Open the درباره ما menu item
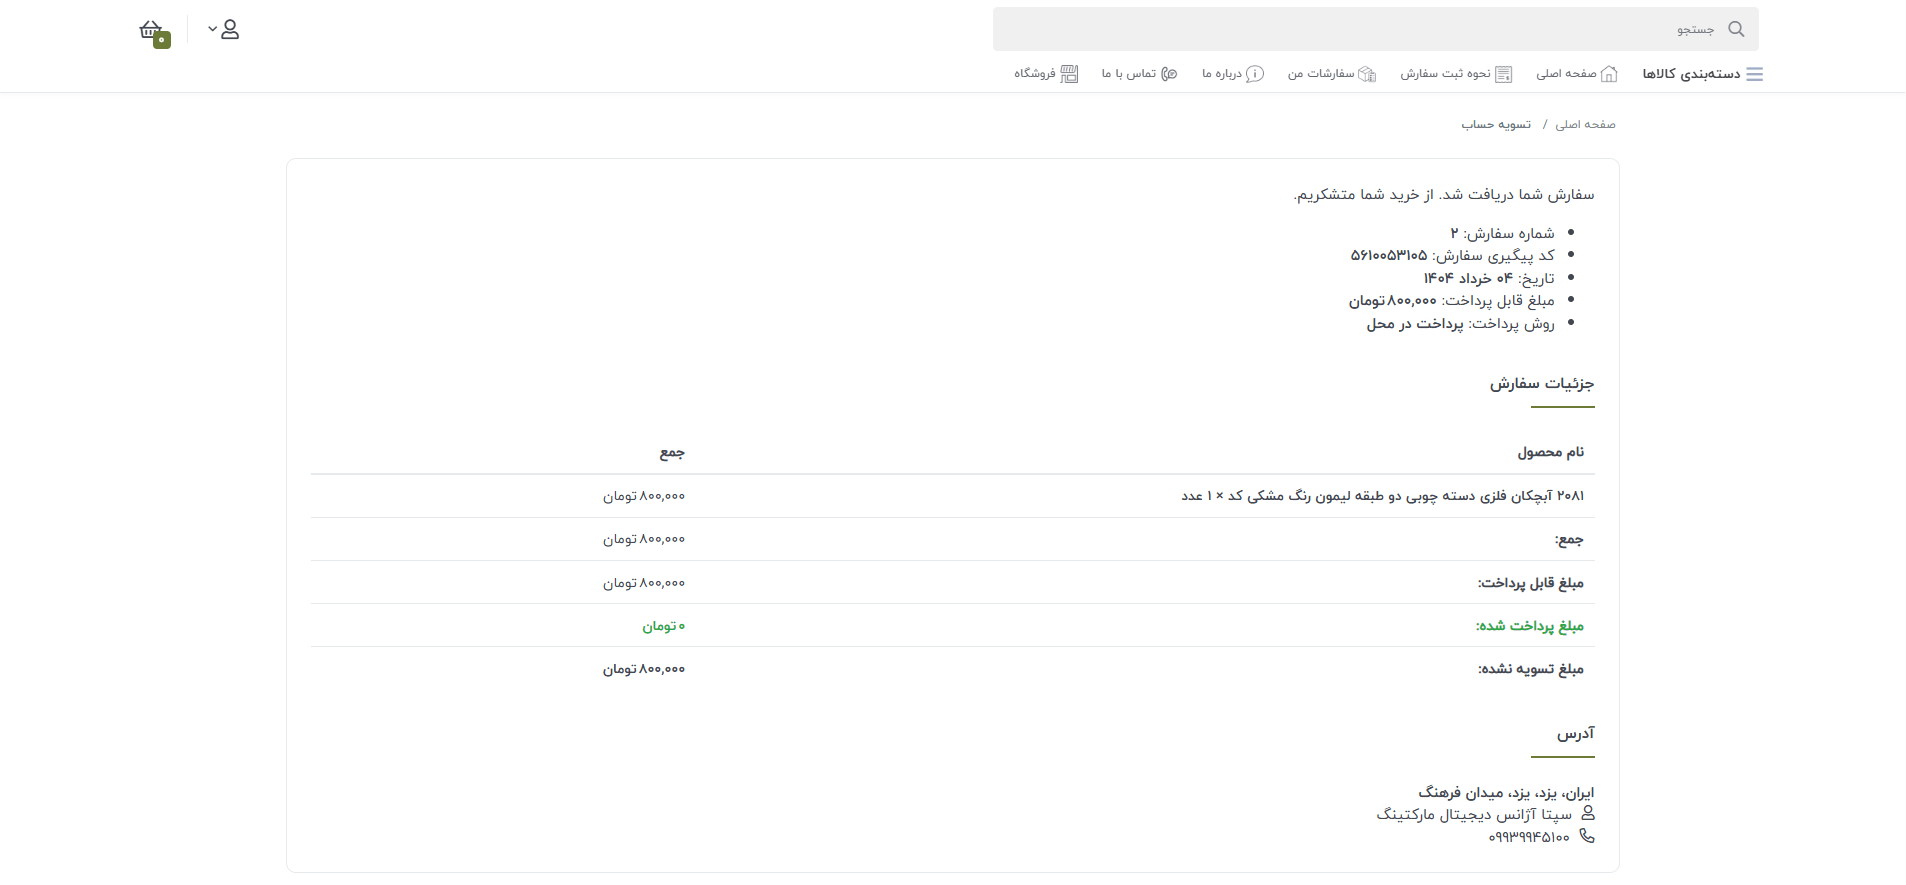 point(1221,74)
